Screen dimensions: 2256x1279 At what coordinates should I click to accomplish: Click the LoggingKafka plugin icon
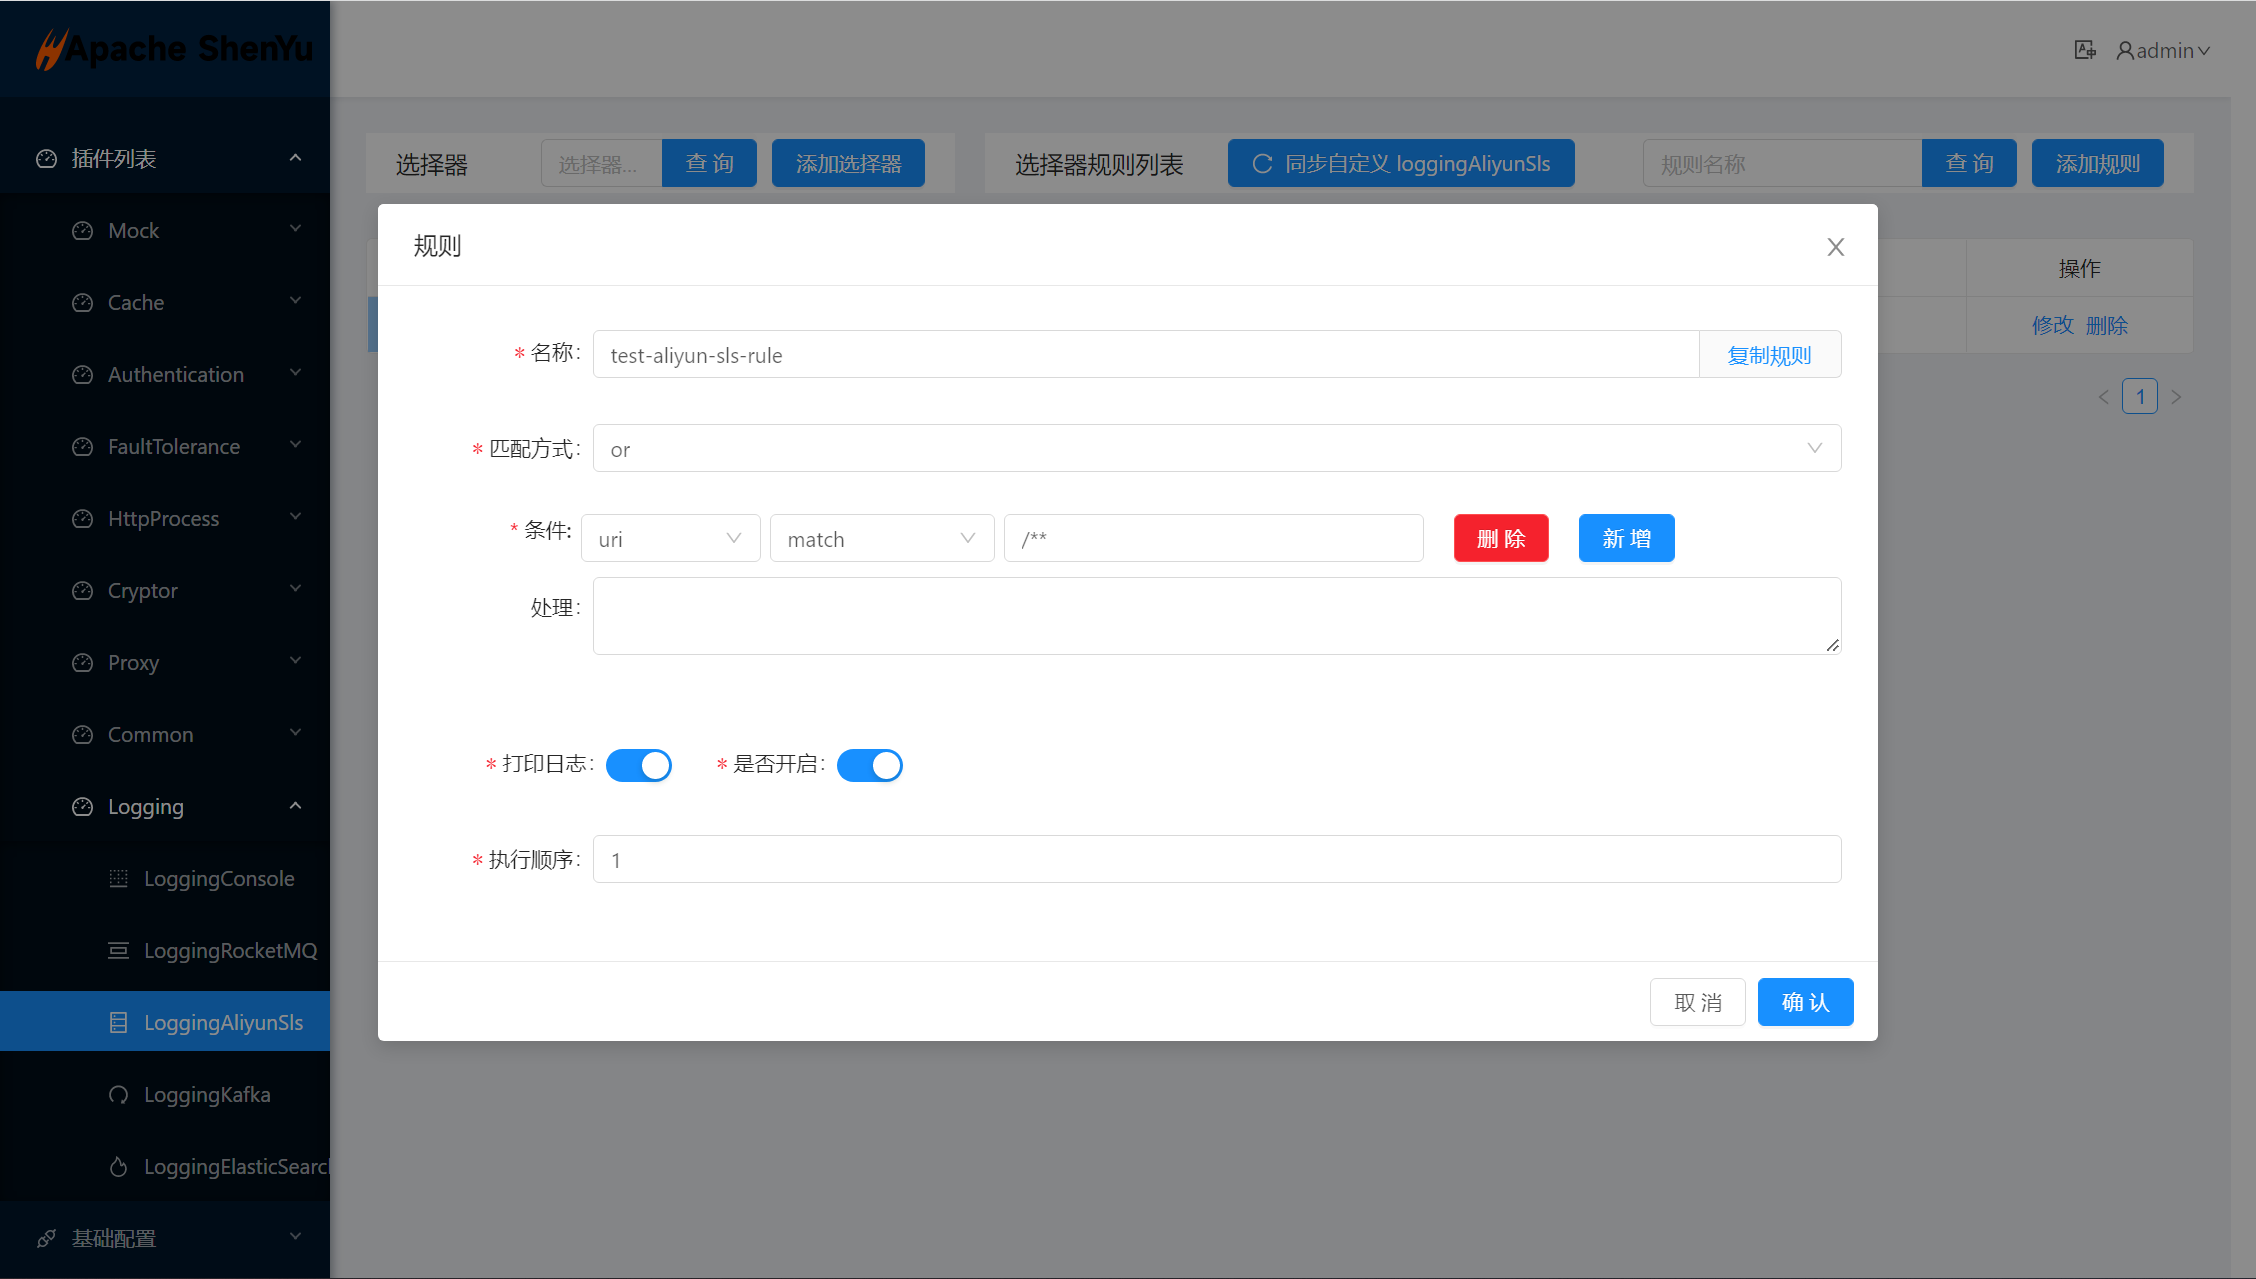tap(118, 1095)
